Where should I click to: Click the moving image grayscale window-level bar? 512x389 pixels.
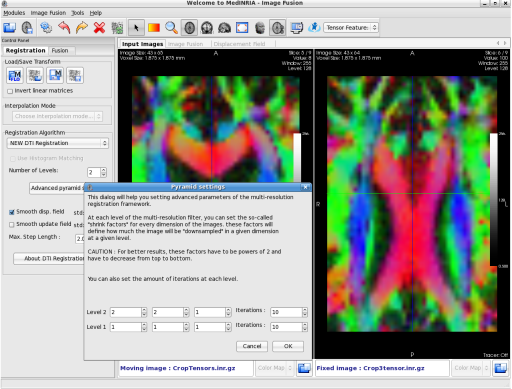click(x=297, y=158)
